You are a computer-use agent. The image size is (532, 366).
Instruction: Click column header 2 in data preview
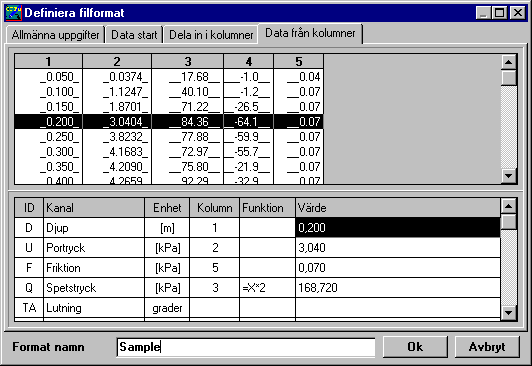click(117, 61)
